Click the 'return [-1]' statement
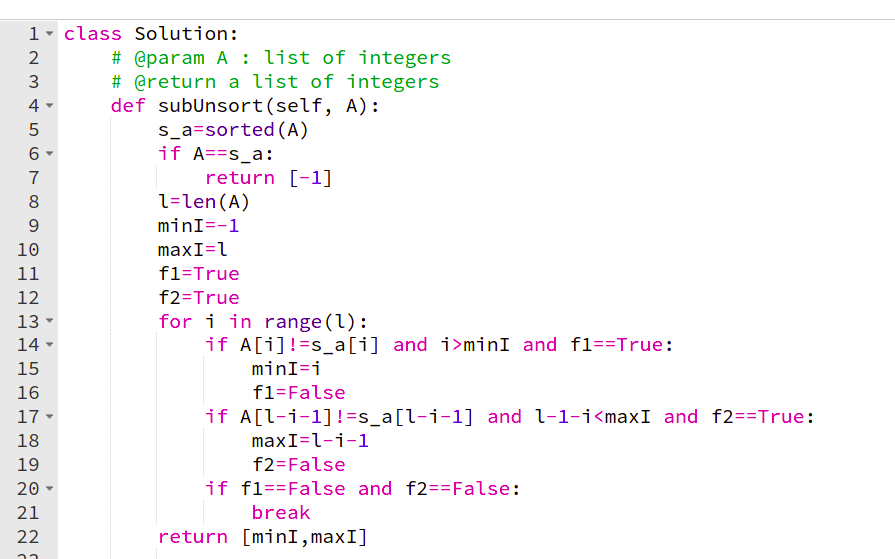 (268, 178)
